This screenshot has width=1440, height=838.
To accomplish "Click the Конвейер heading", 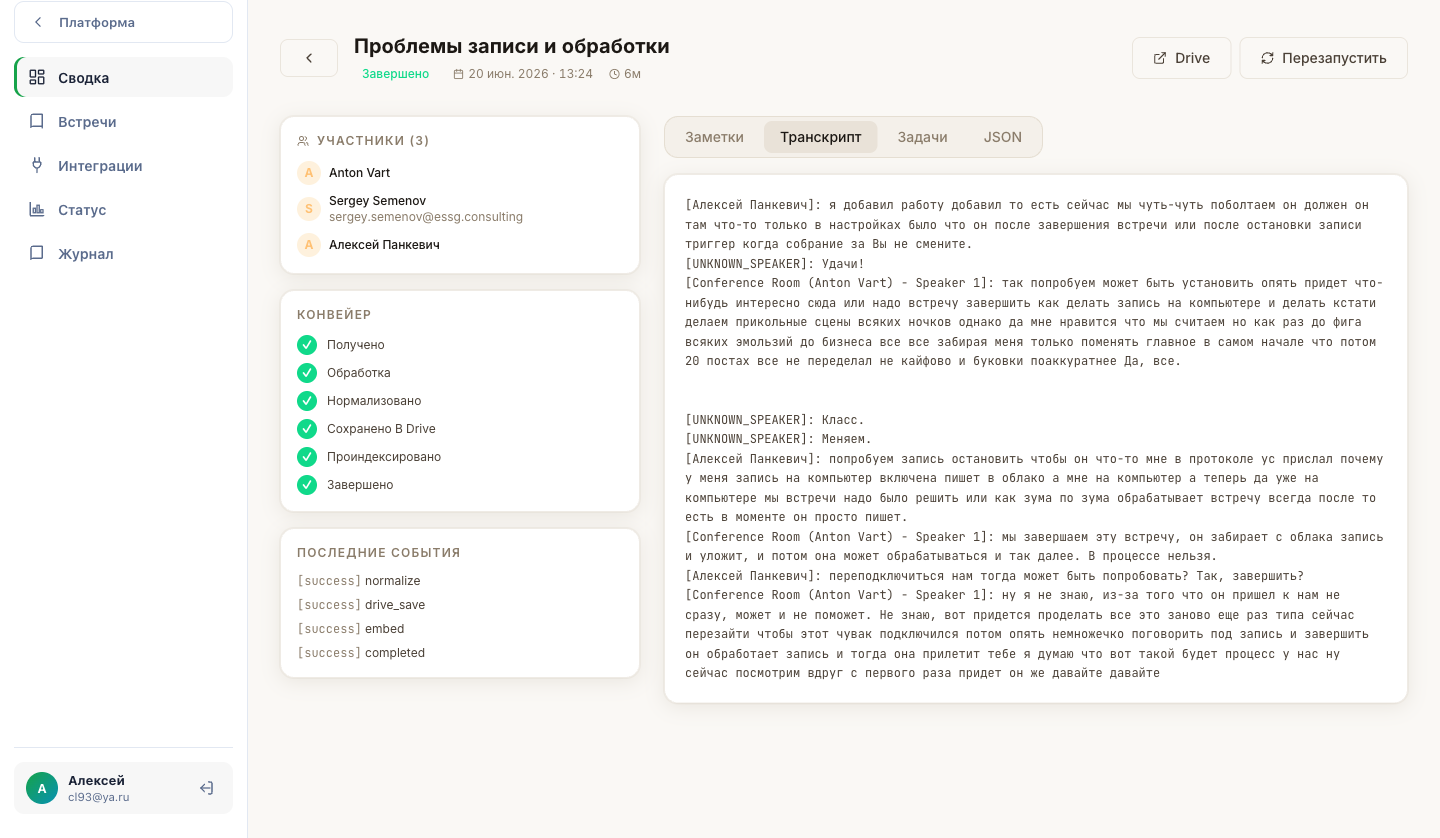I will (x=334, y=314).
